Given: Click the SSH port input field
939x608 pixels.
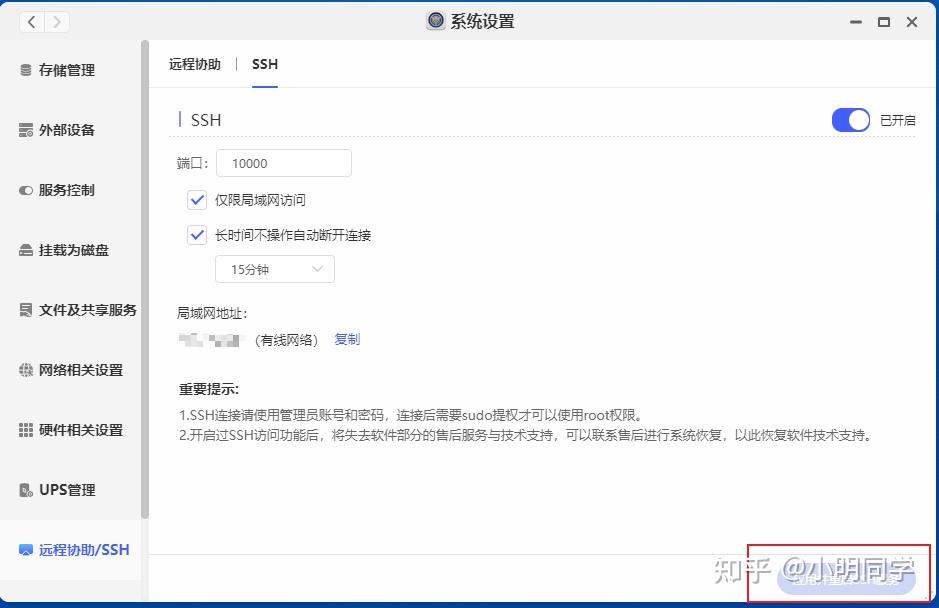Looking at the screenshot, I should [283, 162].
